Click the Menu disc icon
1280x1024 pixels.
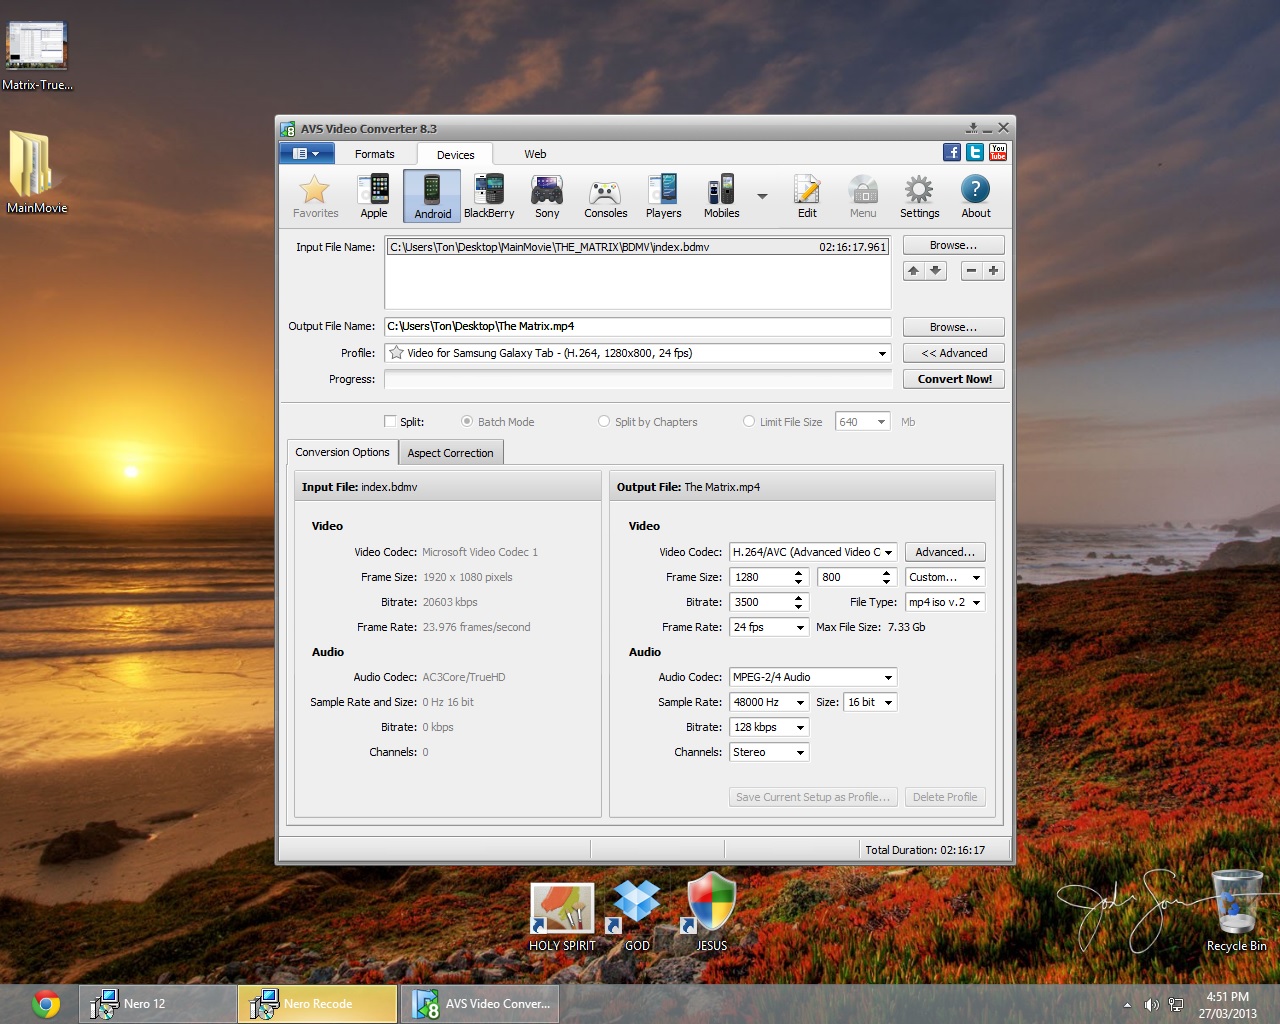[863, 195]
